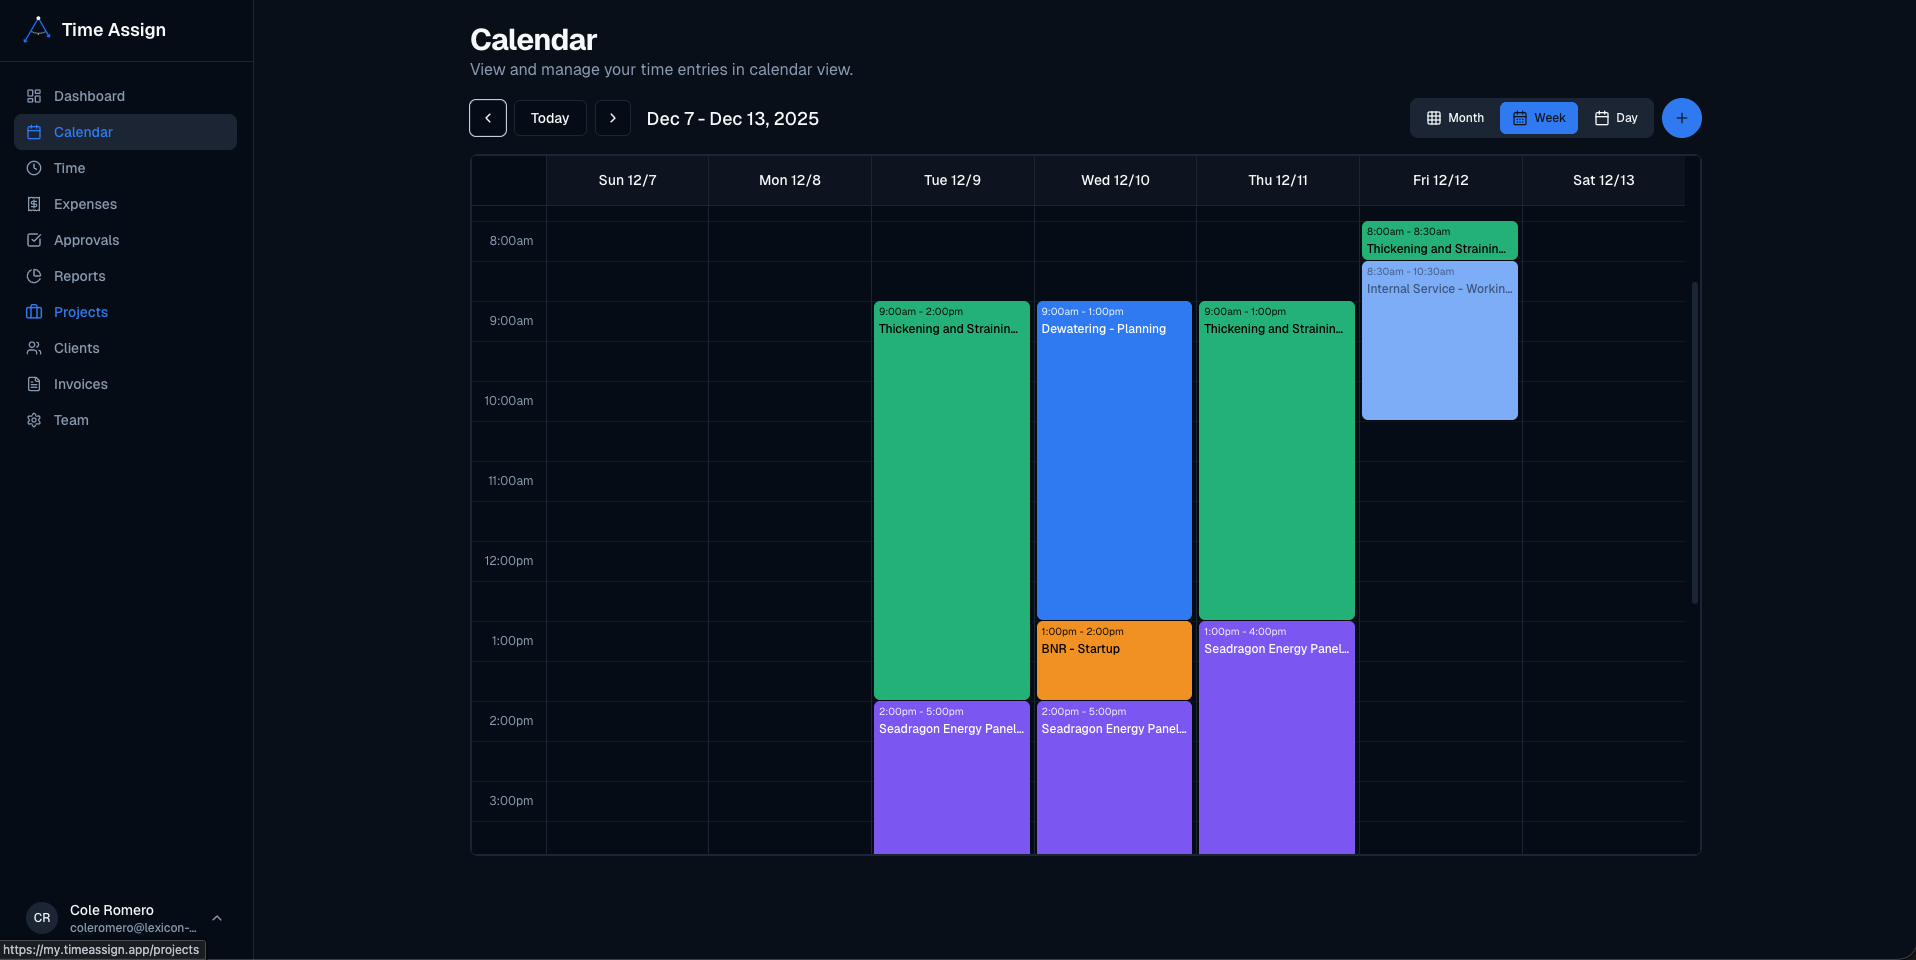Click the Calendar page heading

click(533, 39)
